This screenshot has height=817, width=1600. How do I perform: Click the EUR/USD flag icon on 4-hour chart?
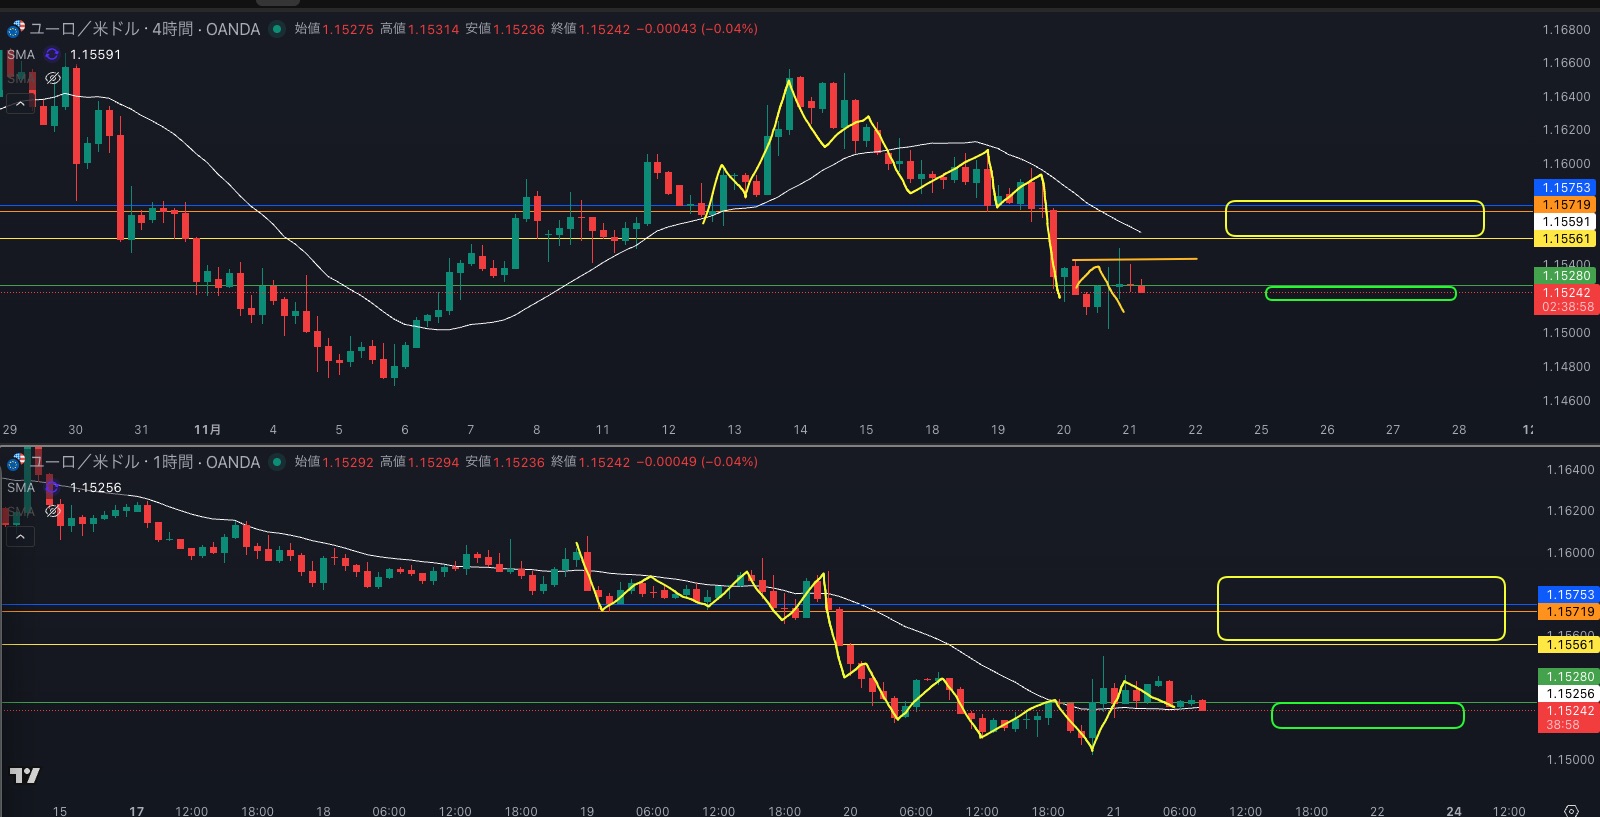pos(16,29)
